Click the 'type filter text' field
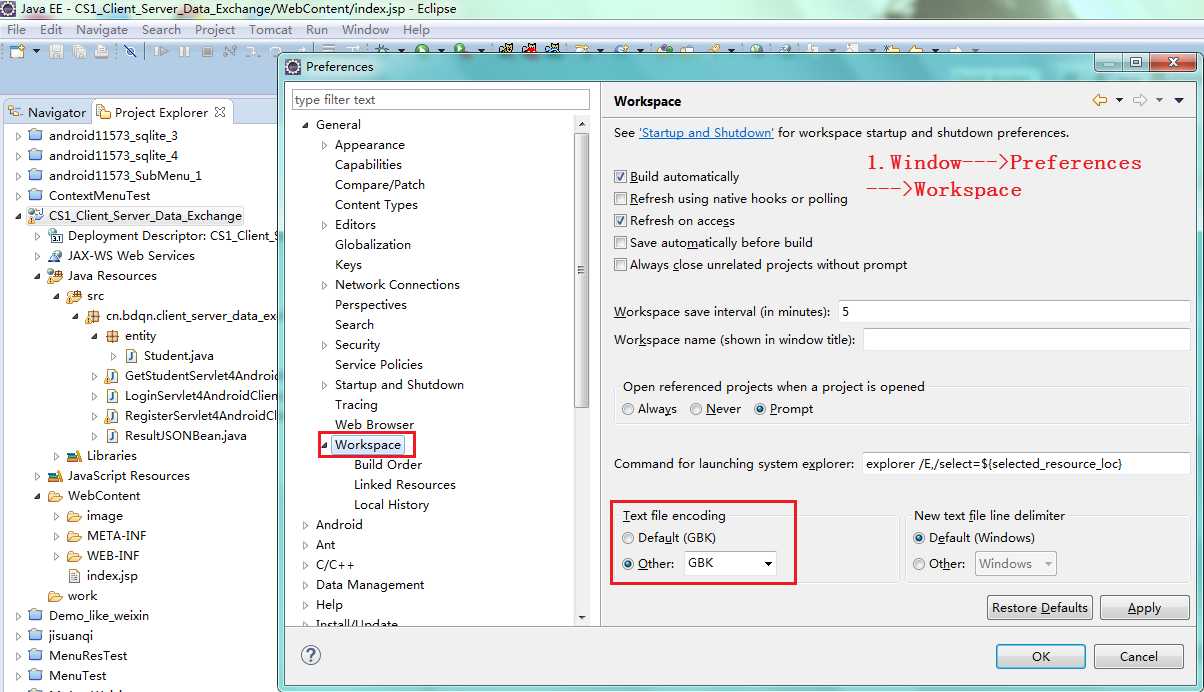1204x692 pixels. click(x=441, y=100)
